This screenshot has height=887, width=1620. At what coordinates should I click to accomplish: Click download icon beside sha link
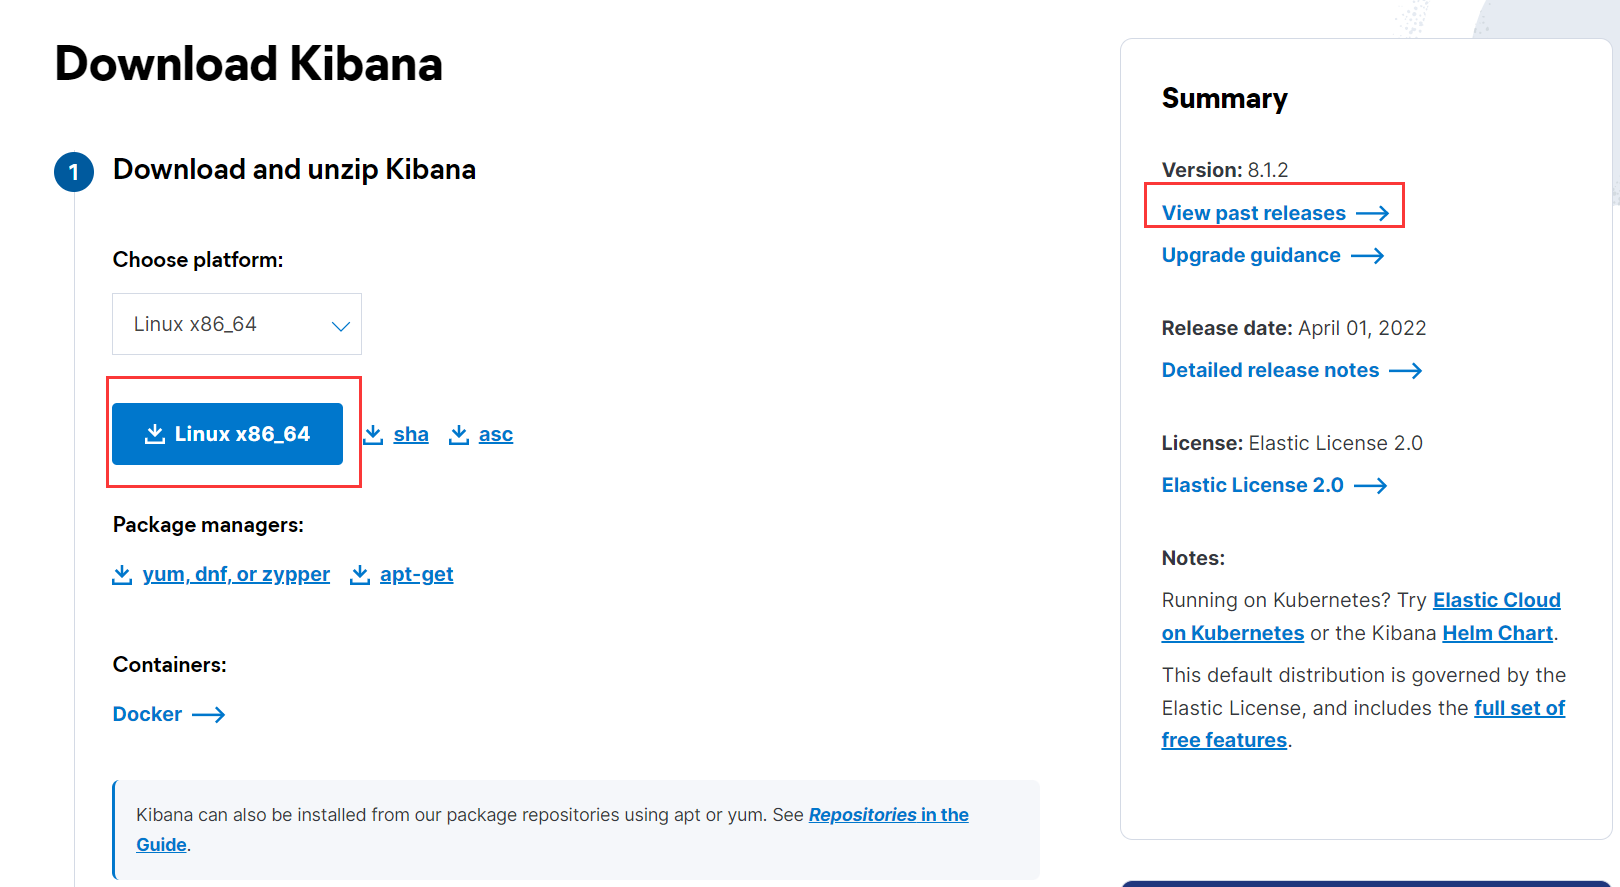(x=373, y=434)
